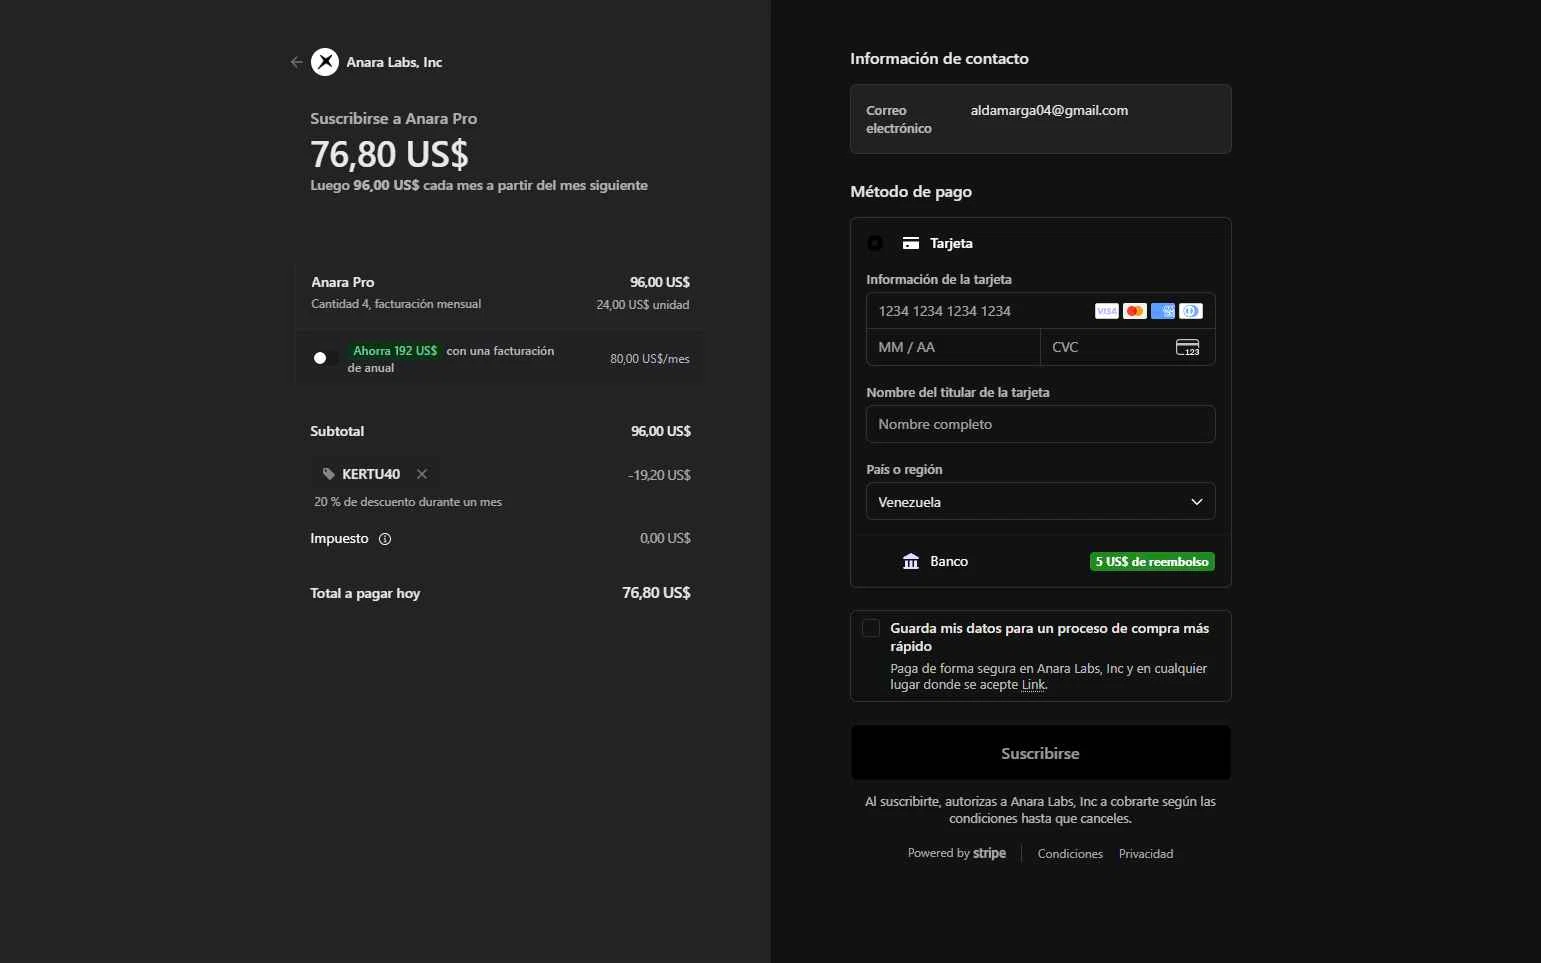Image resolution: width=1541 pixels, height=963 pixels.
Task: Focus the Nombre completo field
Action: coord(1040,424)
